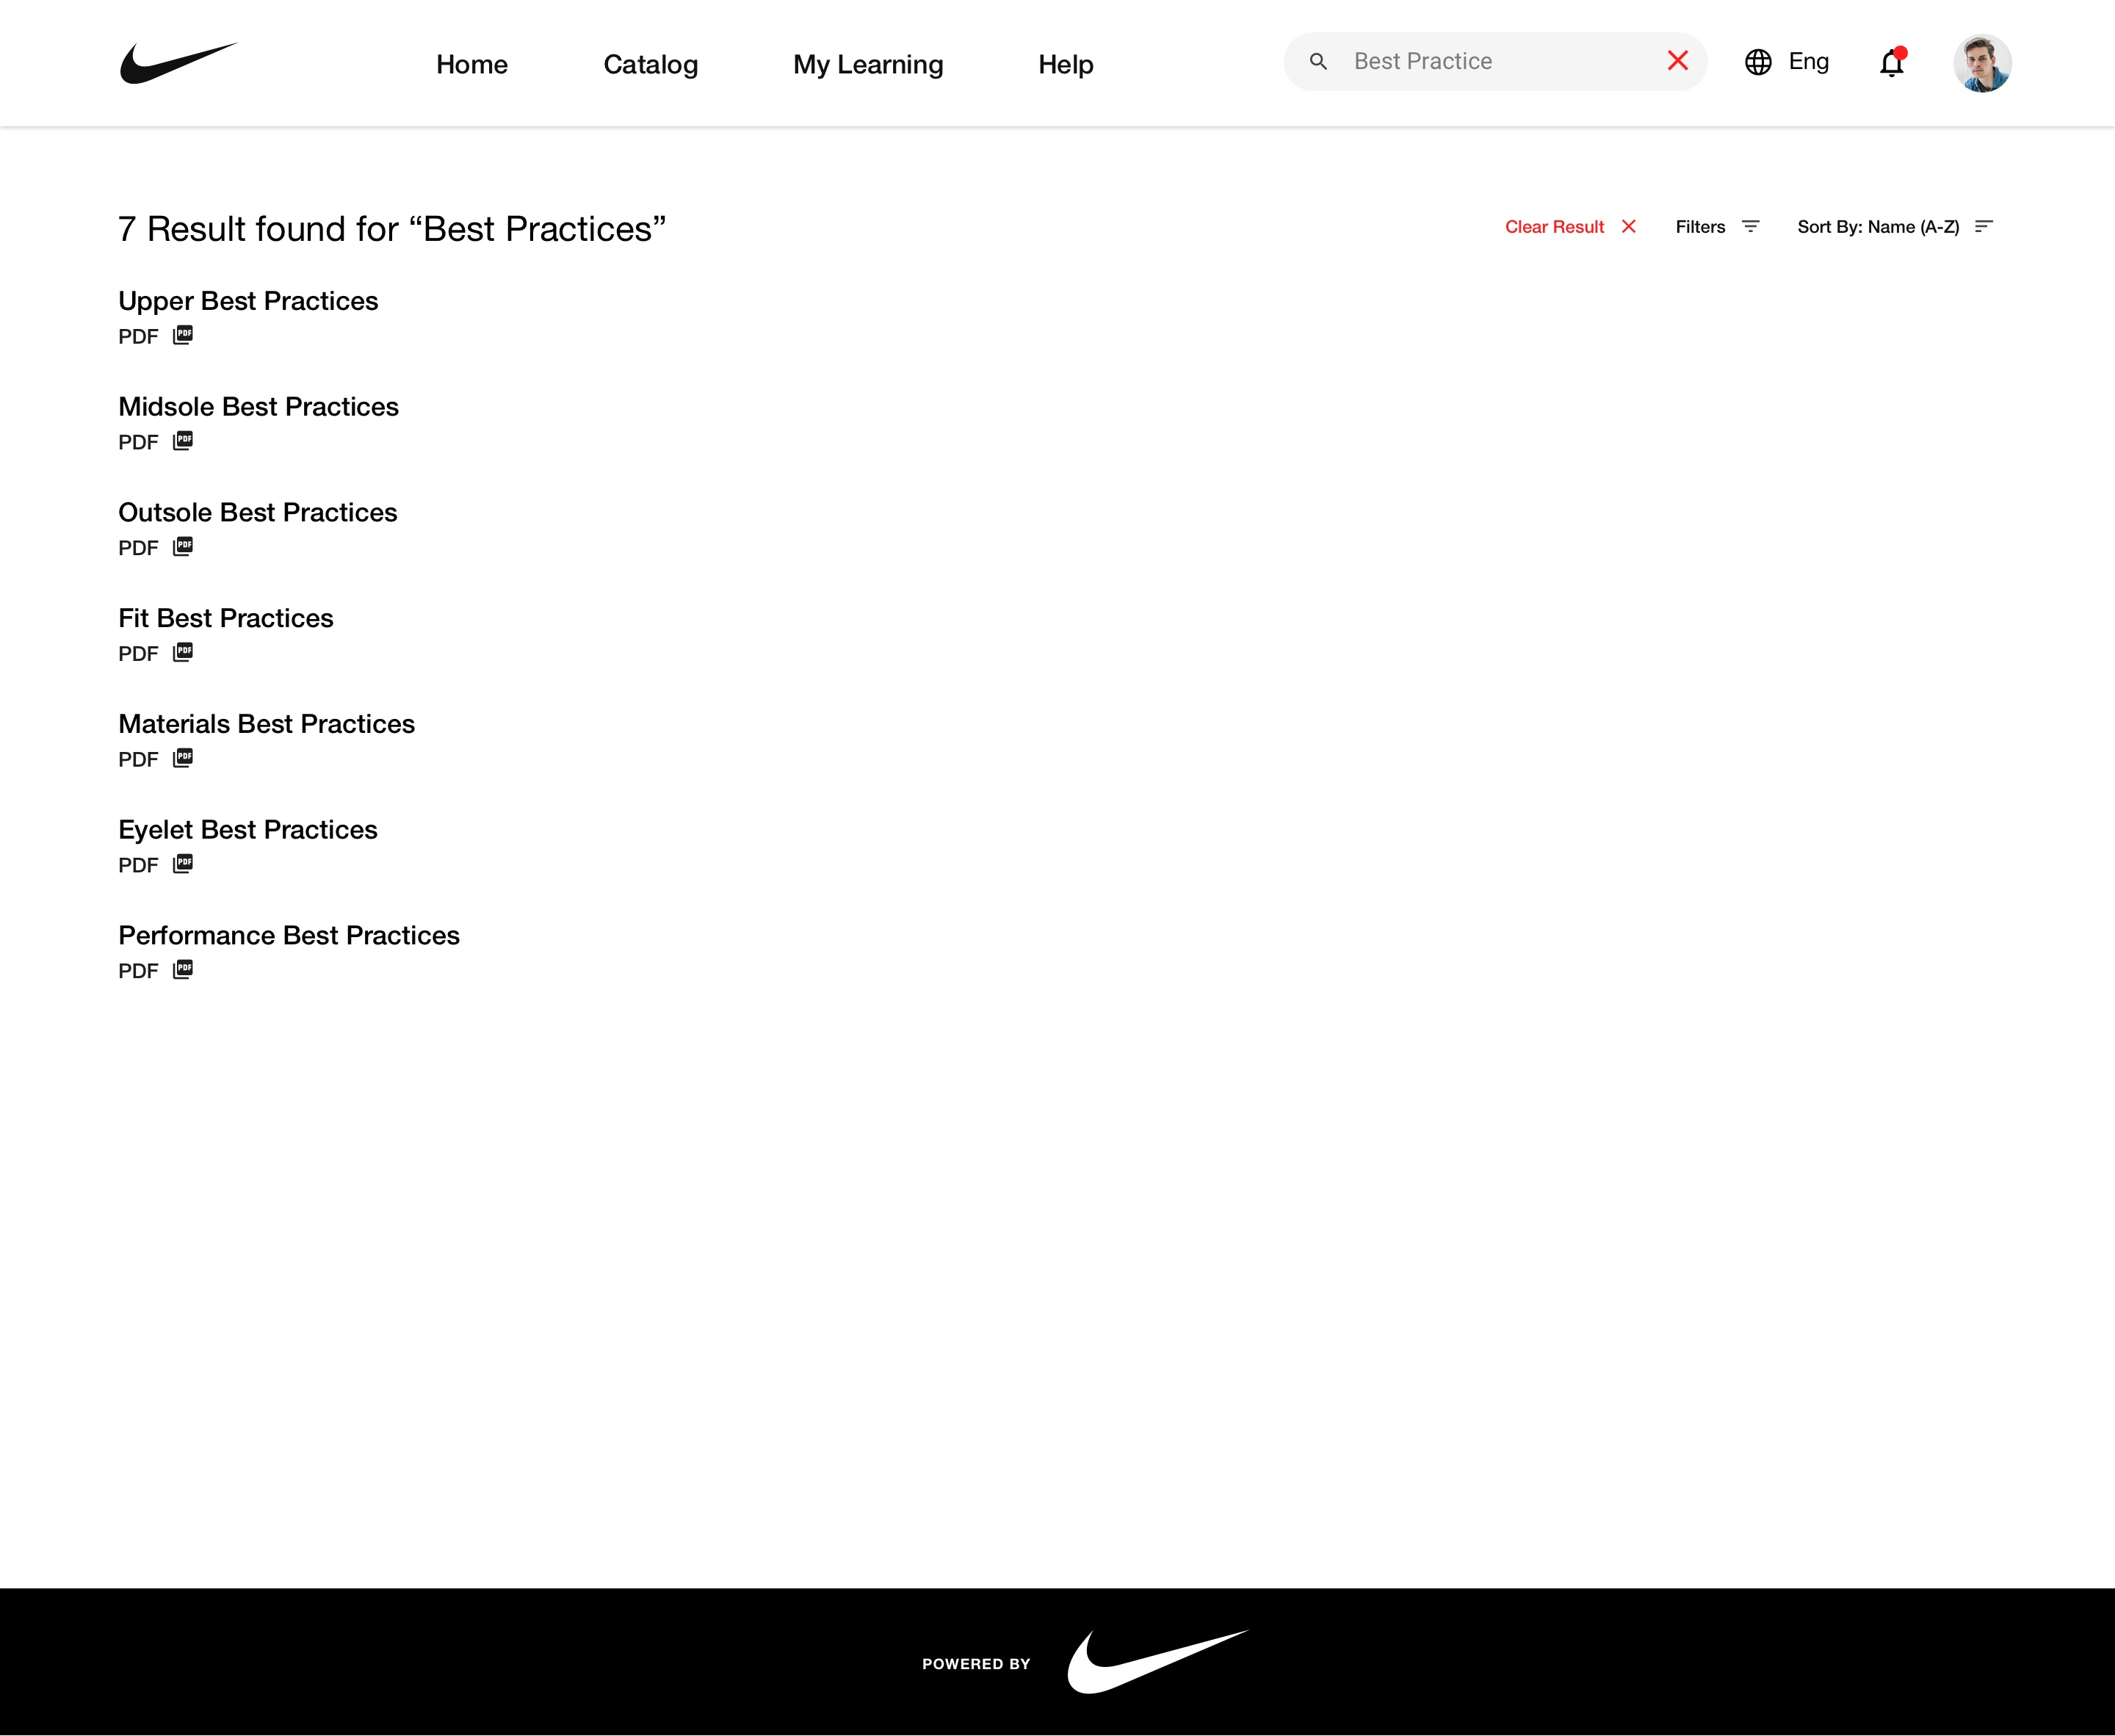
Task: Click the red X beside Clear Result
Action: 1629,227
